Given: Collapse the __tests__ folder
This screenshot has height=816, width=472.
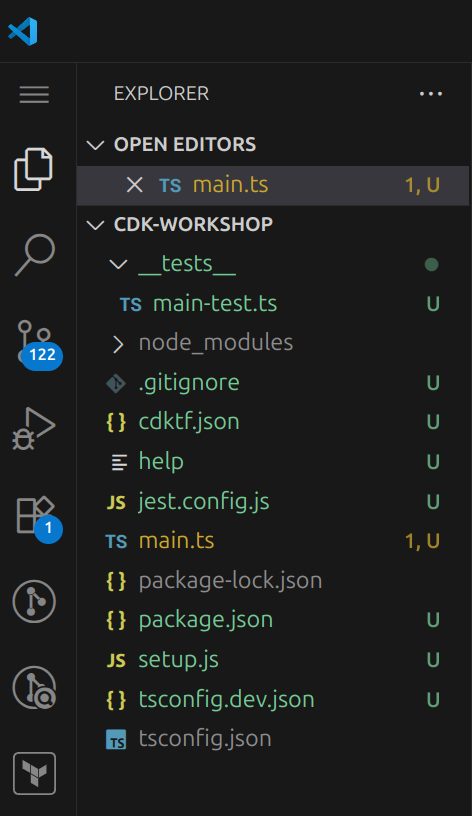Looking at the screenshot, I should pyautogui.click(x=118, y=264).
